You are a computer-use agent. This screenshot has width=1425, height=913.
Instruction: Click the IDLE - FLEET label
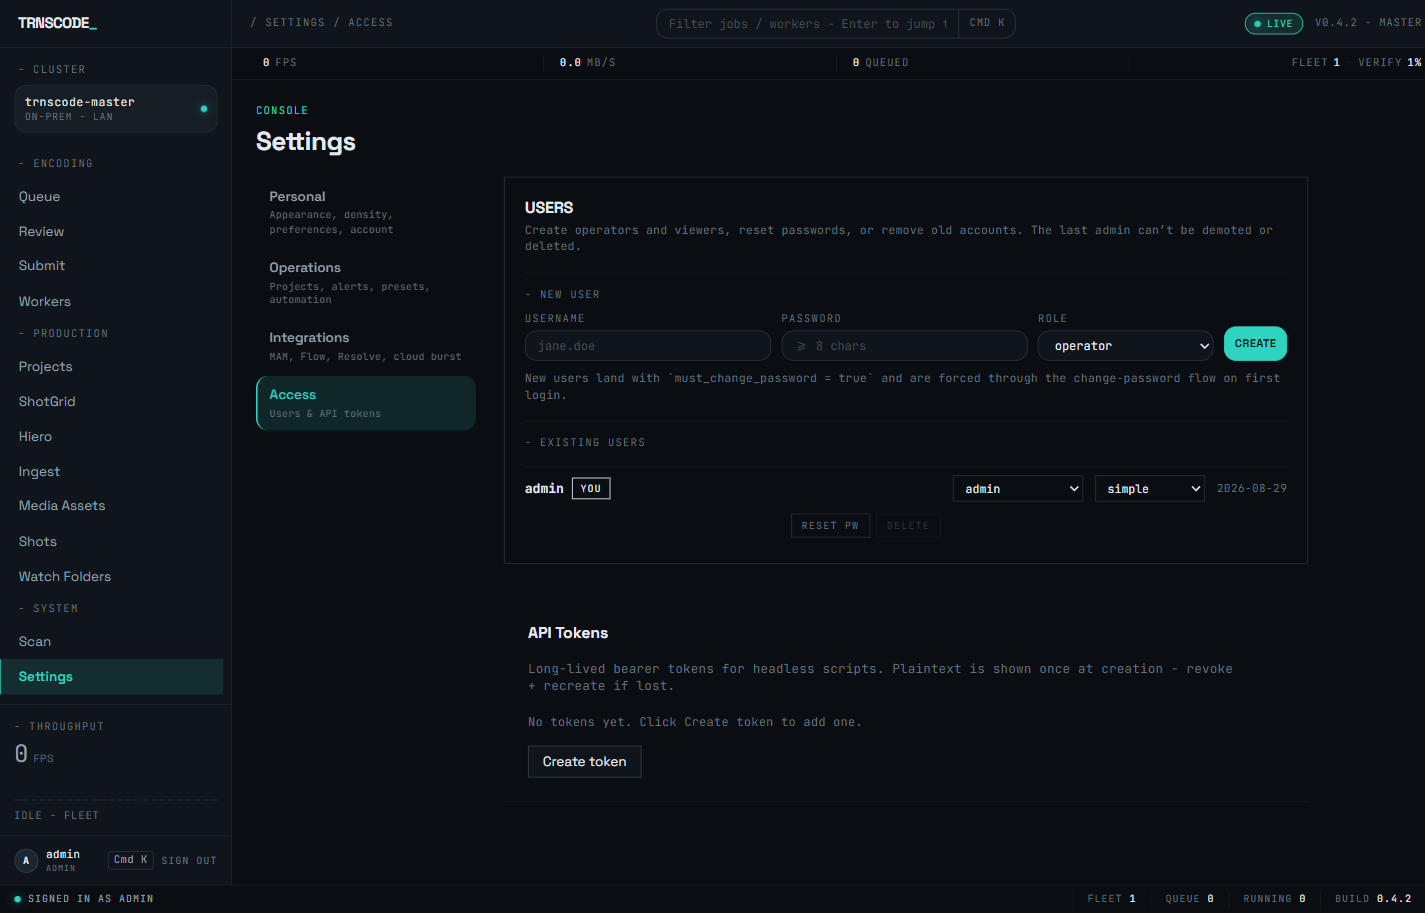point(56,815)
